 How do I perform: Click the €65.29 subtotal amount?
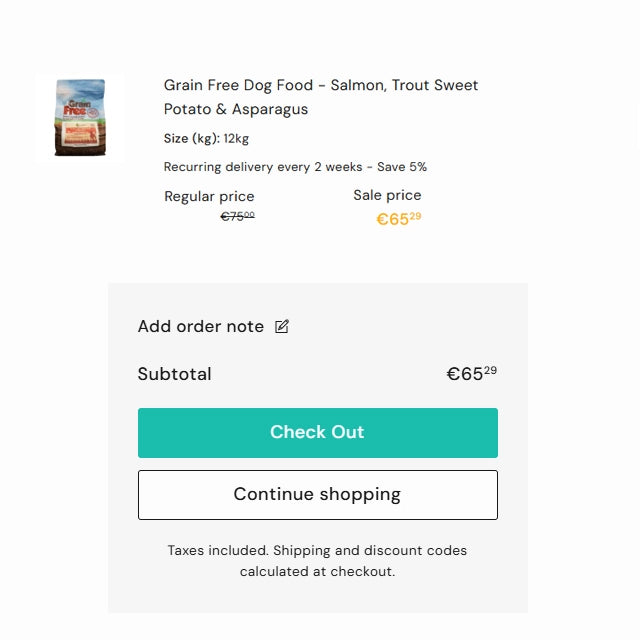471,374
